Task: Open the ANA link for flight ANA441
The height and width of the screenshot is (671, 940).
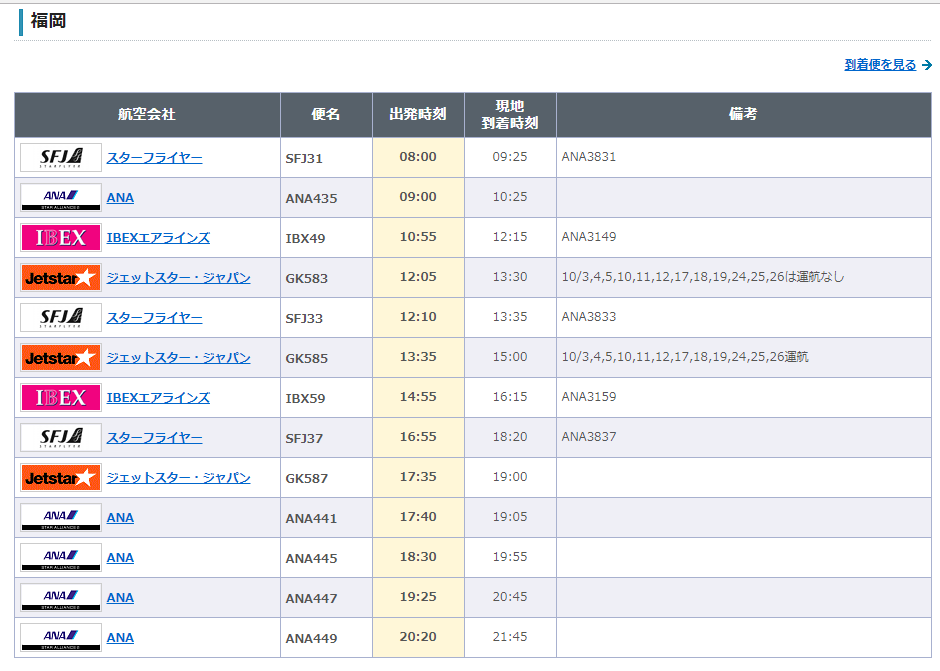Action: tap(120, 517)
